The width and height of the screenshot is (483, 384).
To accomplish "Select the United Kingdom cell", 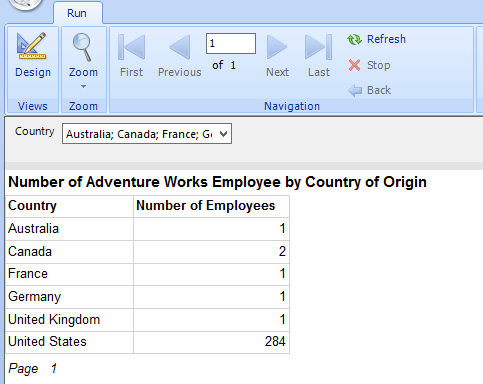I will coord(70,320).
